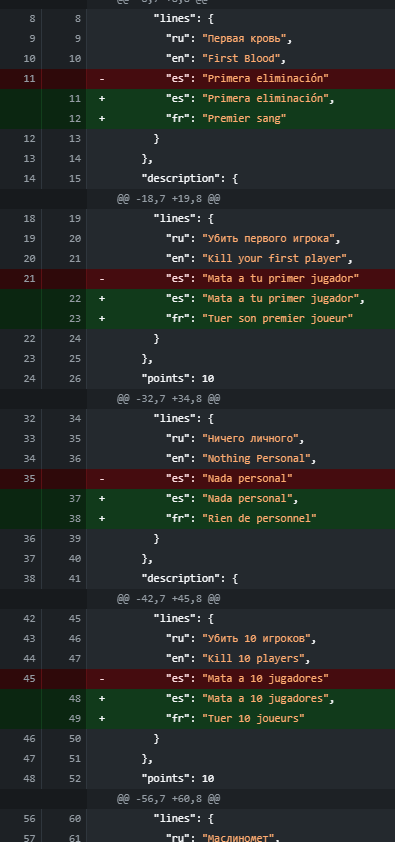Click the closing brace on new line 50

click(156, 739)
